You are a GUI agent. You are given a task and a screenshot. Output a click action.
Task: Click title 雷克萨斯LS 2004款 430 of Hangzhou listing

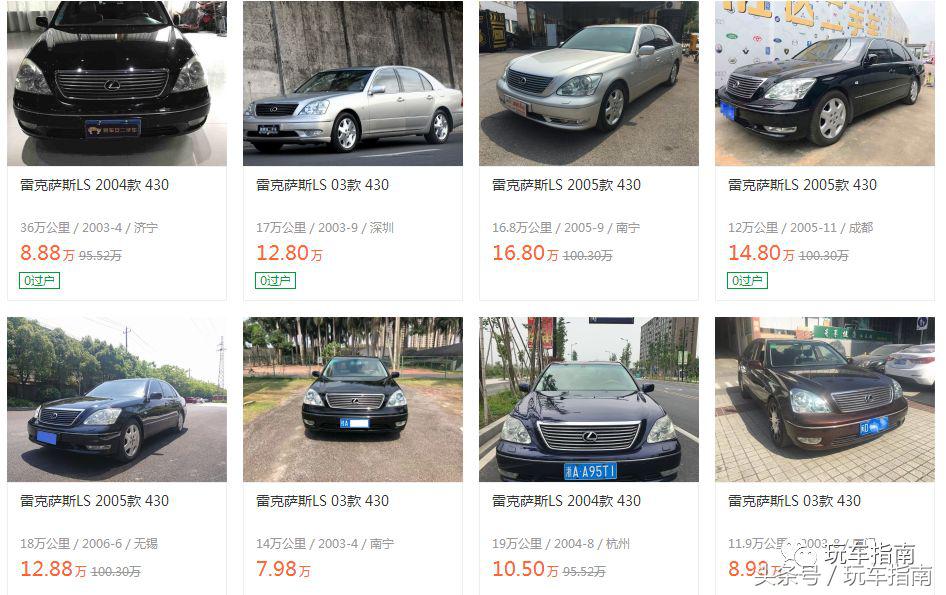point(567,501)
